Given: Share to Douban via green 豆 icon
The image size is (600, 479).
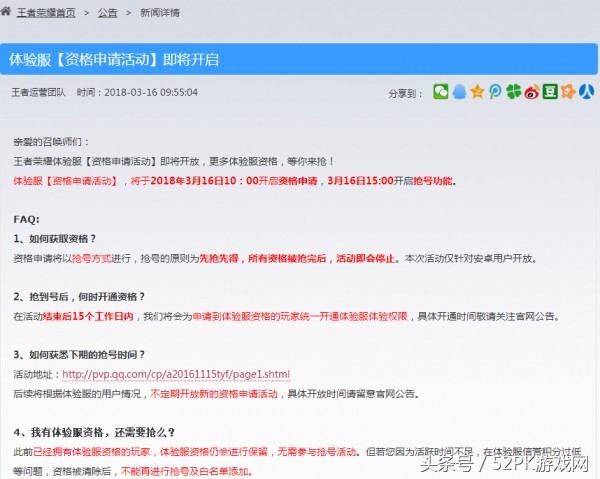Looking at the screenshot, I should pos(550,92).
